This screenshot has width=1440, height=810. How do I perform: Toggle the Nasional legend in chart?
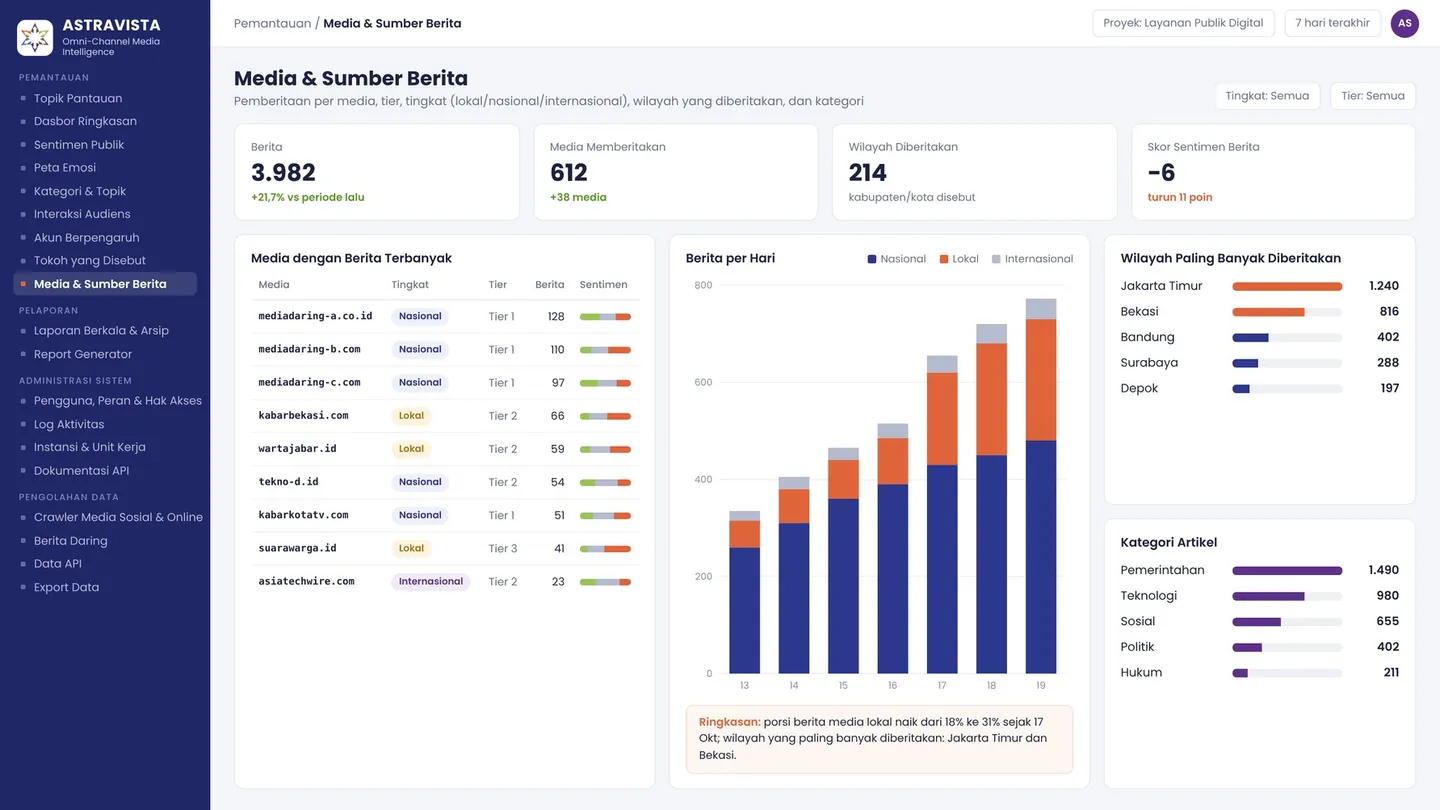[x=897, y=259]
